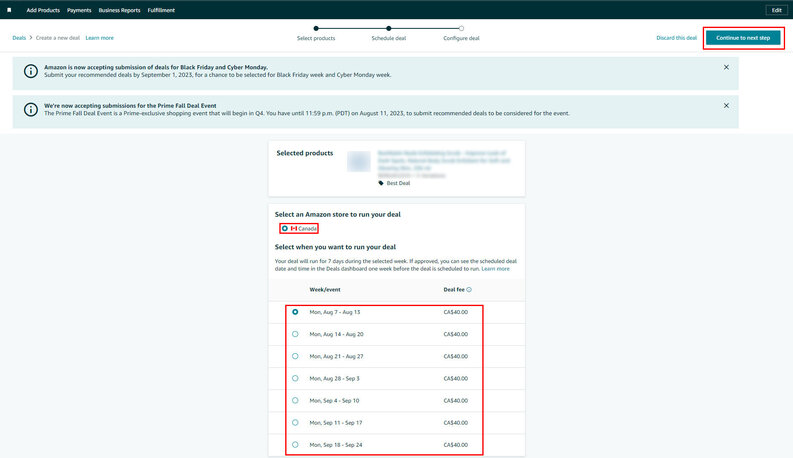Dismiss the Black Friday deals notification

click(726, 67)
